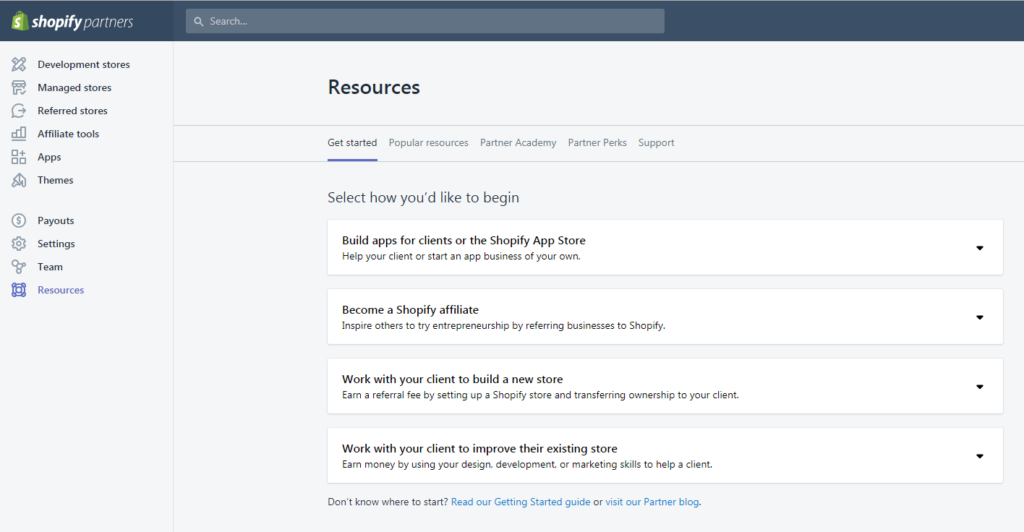
Task: Click Build apps for clients heading
Action: coord(464,240)
